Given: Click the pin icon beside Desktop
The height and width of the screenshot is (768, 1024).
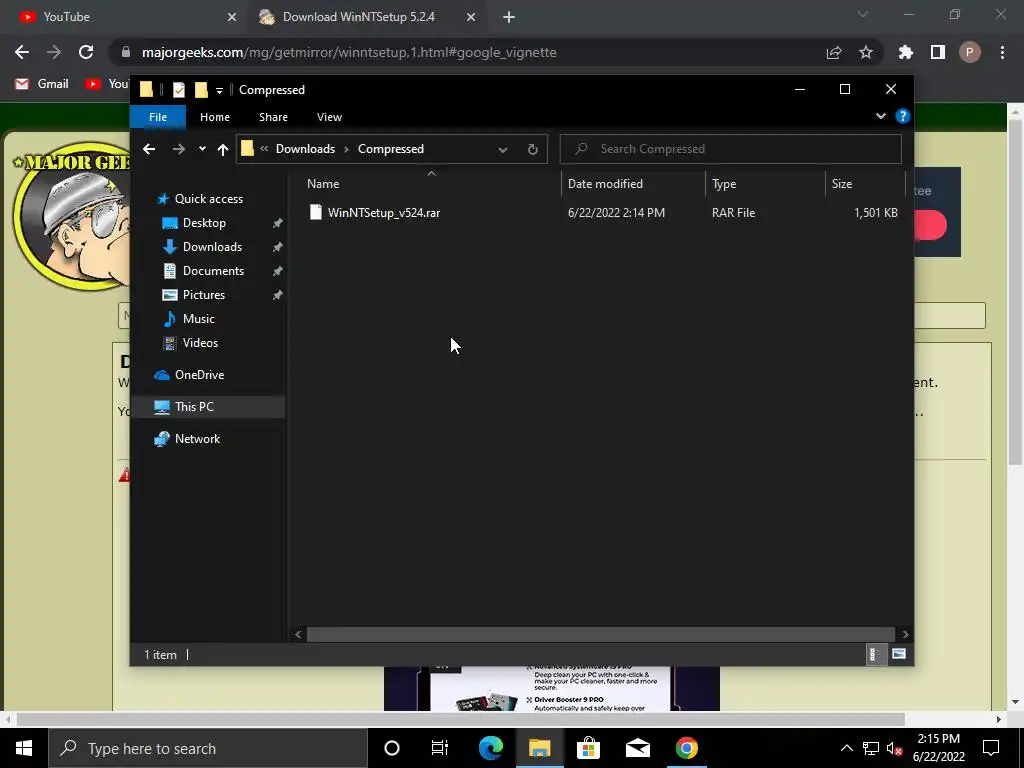Looking at the screenshot, I should (278, 223).
